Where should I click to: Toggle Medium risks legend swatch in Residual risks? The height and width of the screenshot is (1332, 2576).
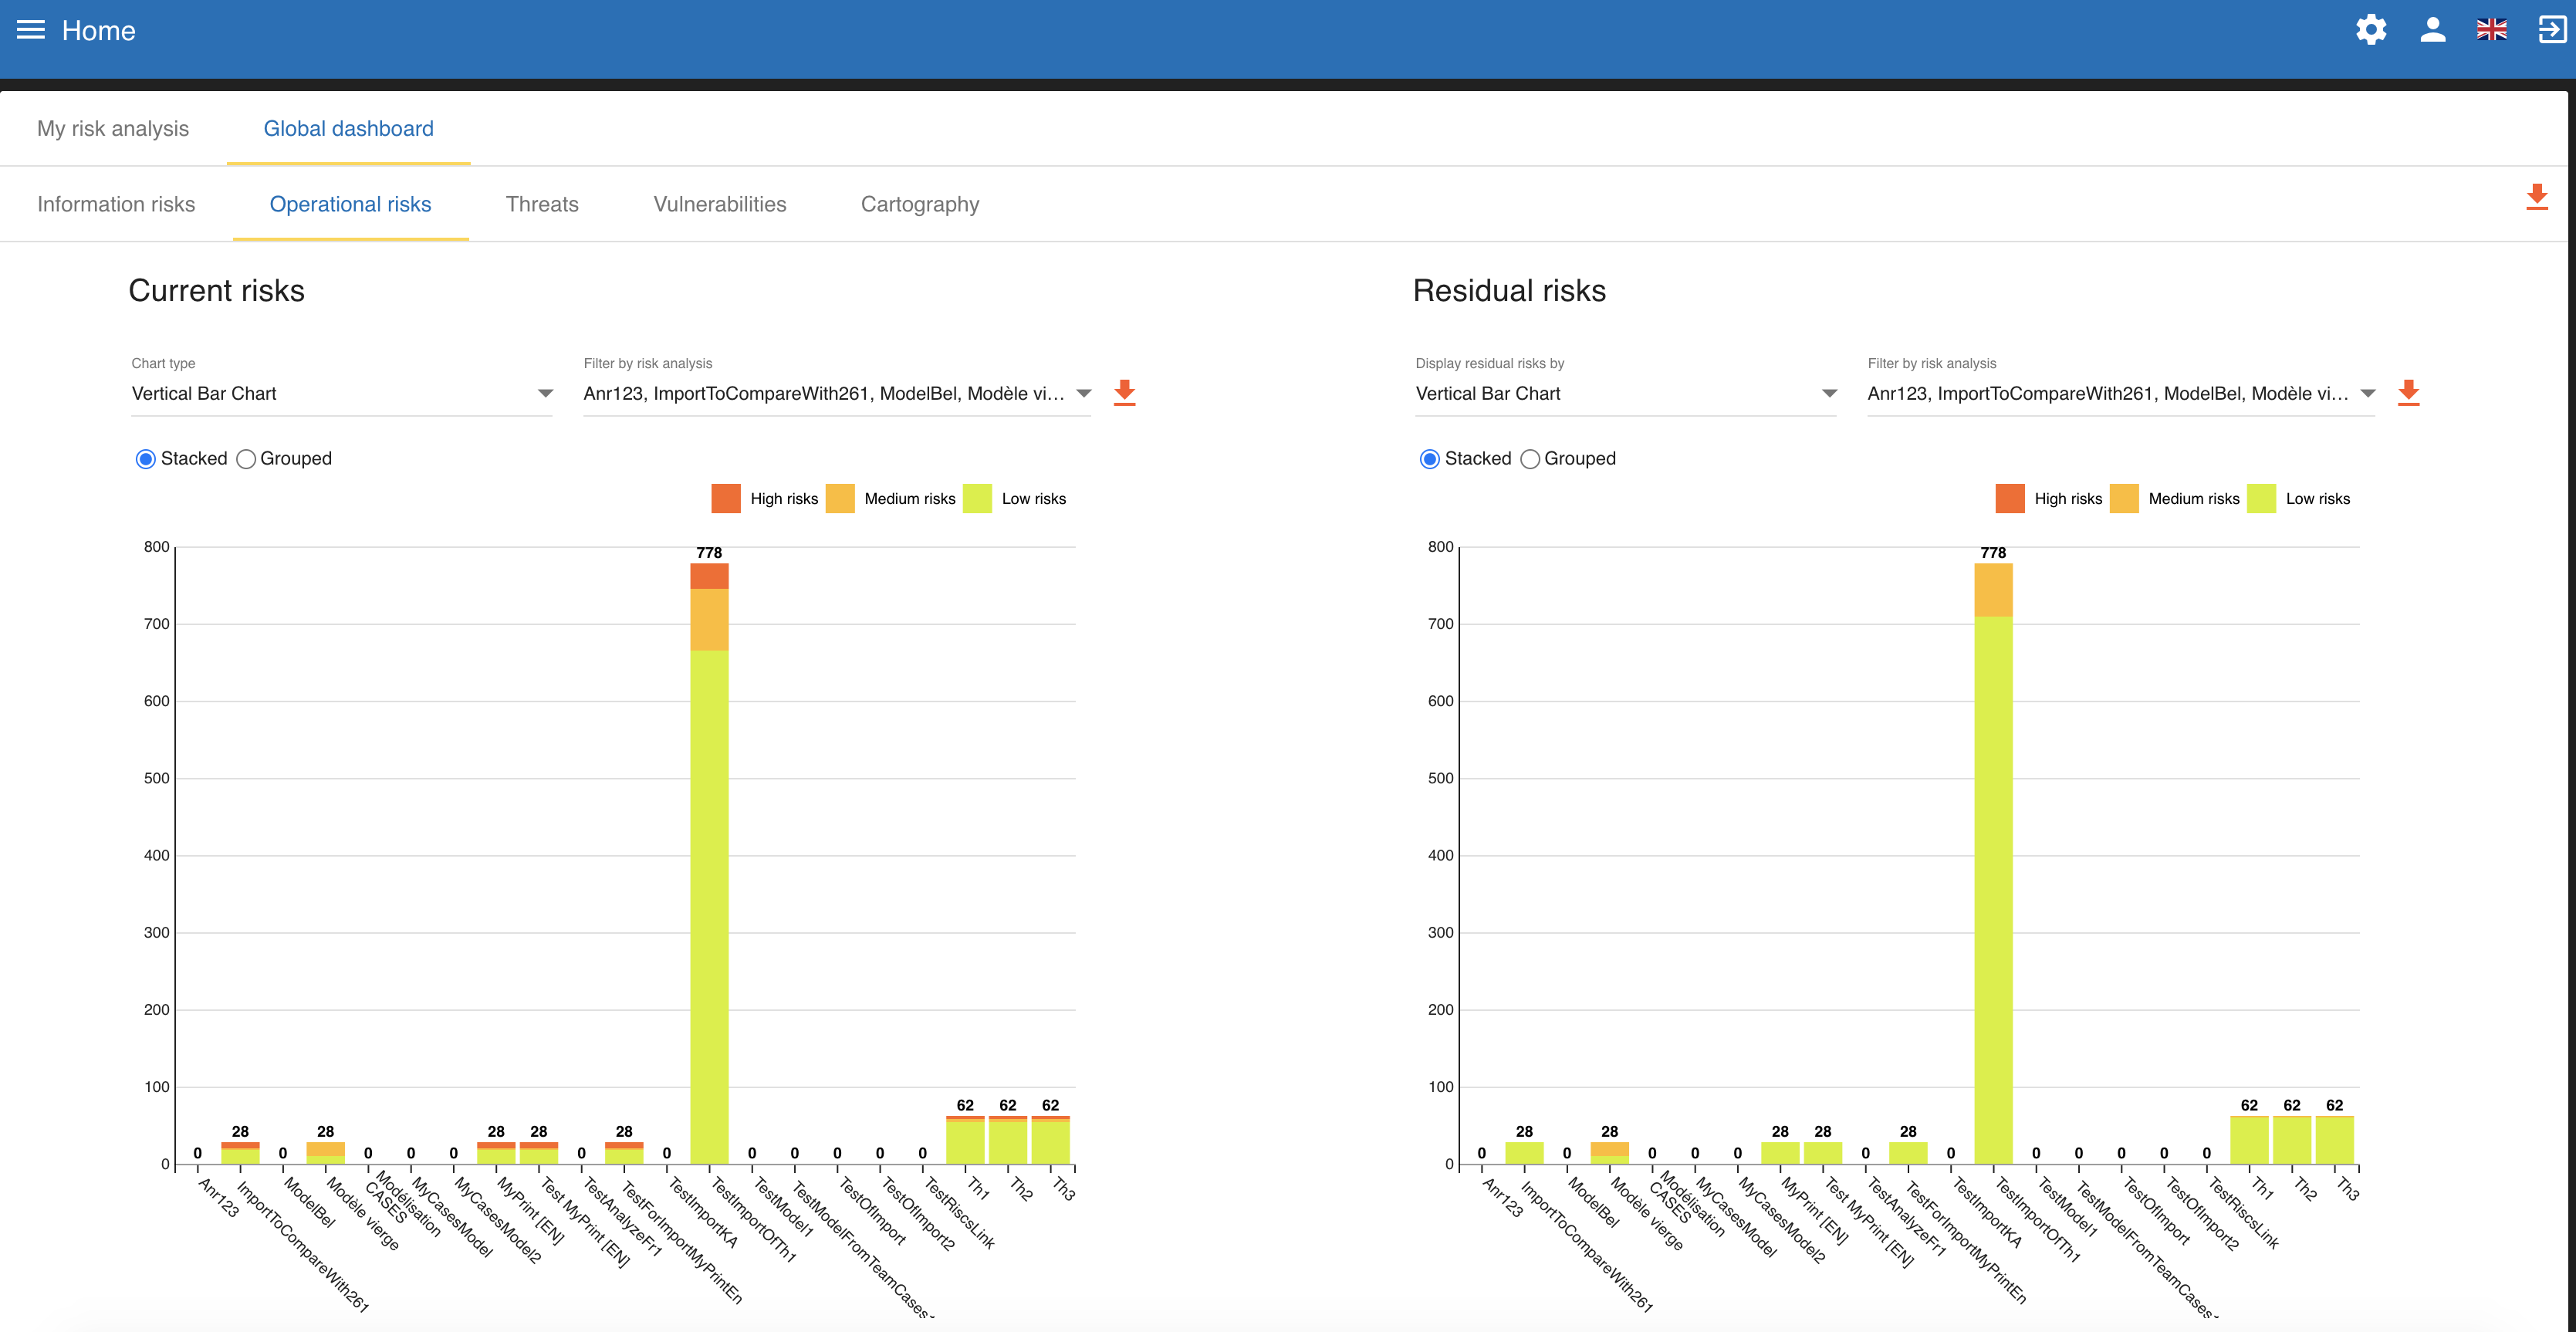pos(2124,499)
